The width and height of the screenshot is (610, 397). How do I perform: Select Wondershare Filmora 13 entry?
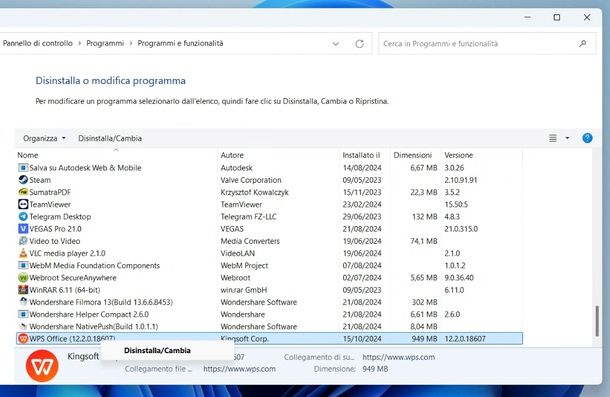[x=101, y=302]
